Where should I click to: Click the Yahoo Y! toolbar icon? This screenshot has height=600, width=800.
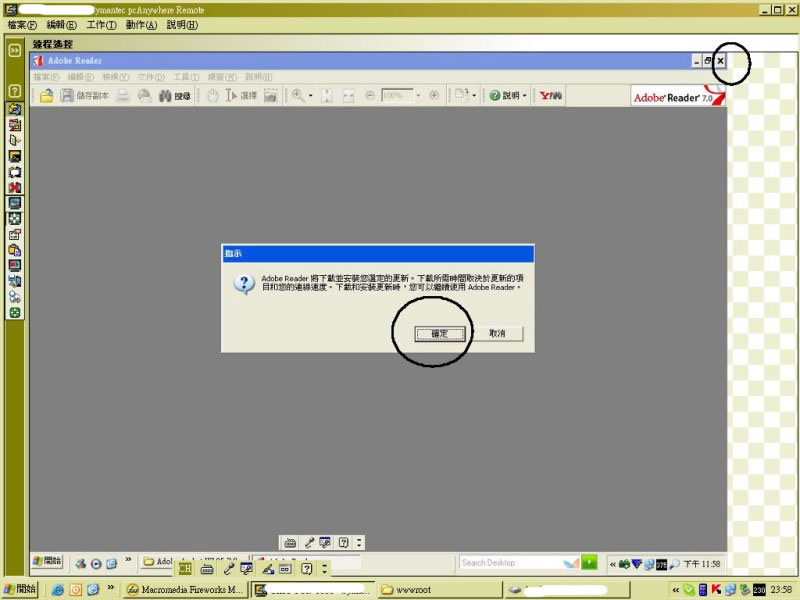click(551, 95)
